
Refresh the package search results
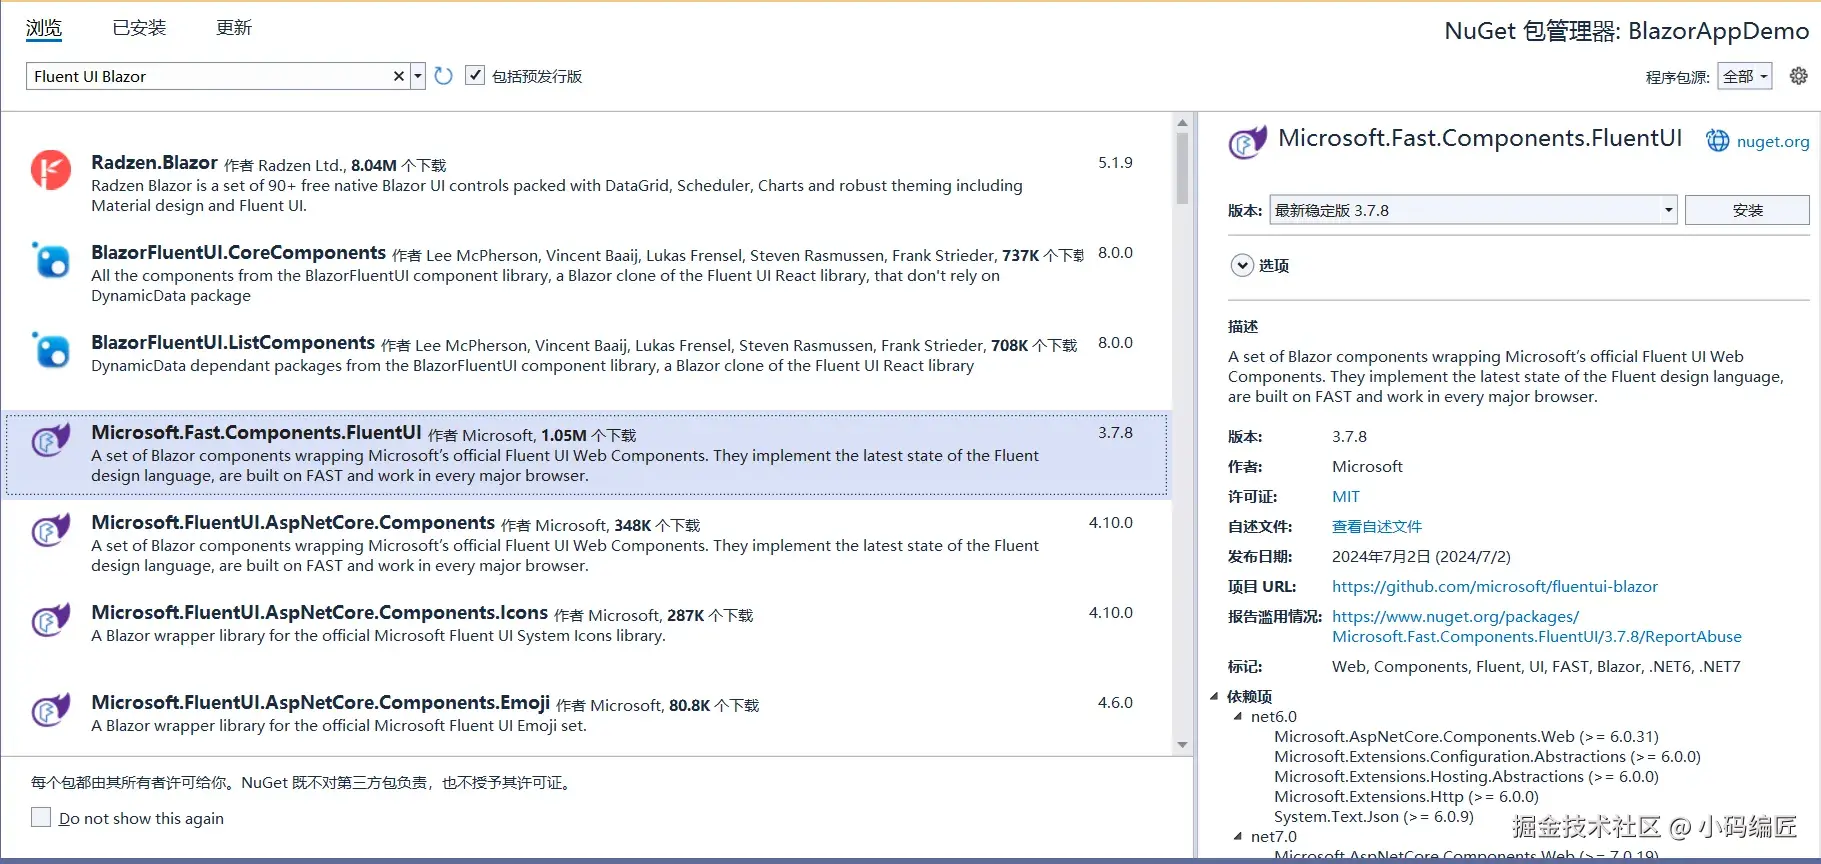click(x=444, y=76)
